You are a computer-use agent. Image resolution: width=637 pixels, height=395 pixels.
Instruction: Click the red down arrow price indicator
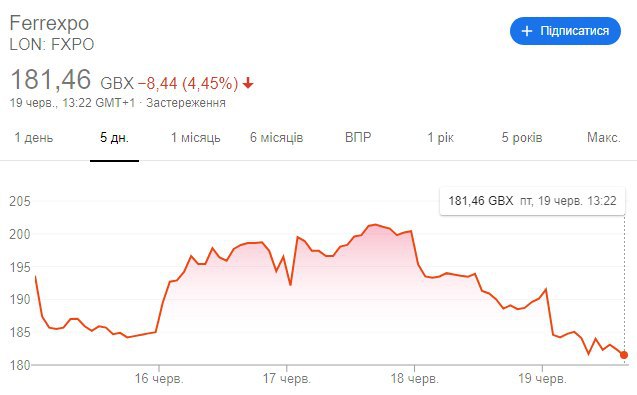pos(248,83)
